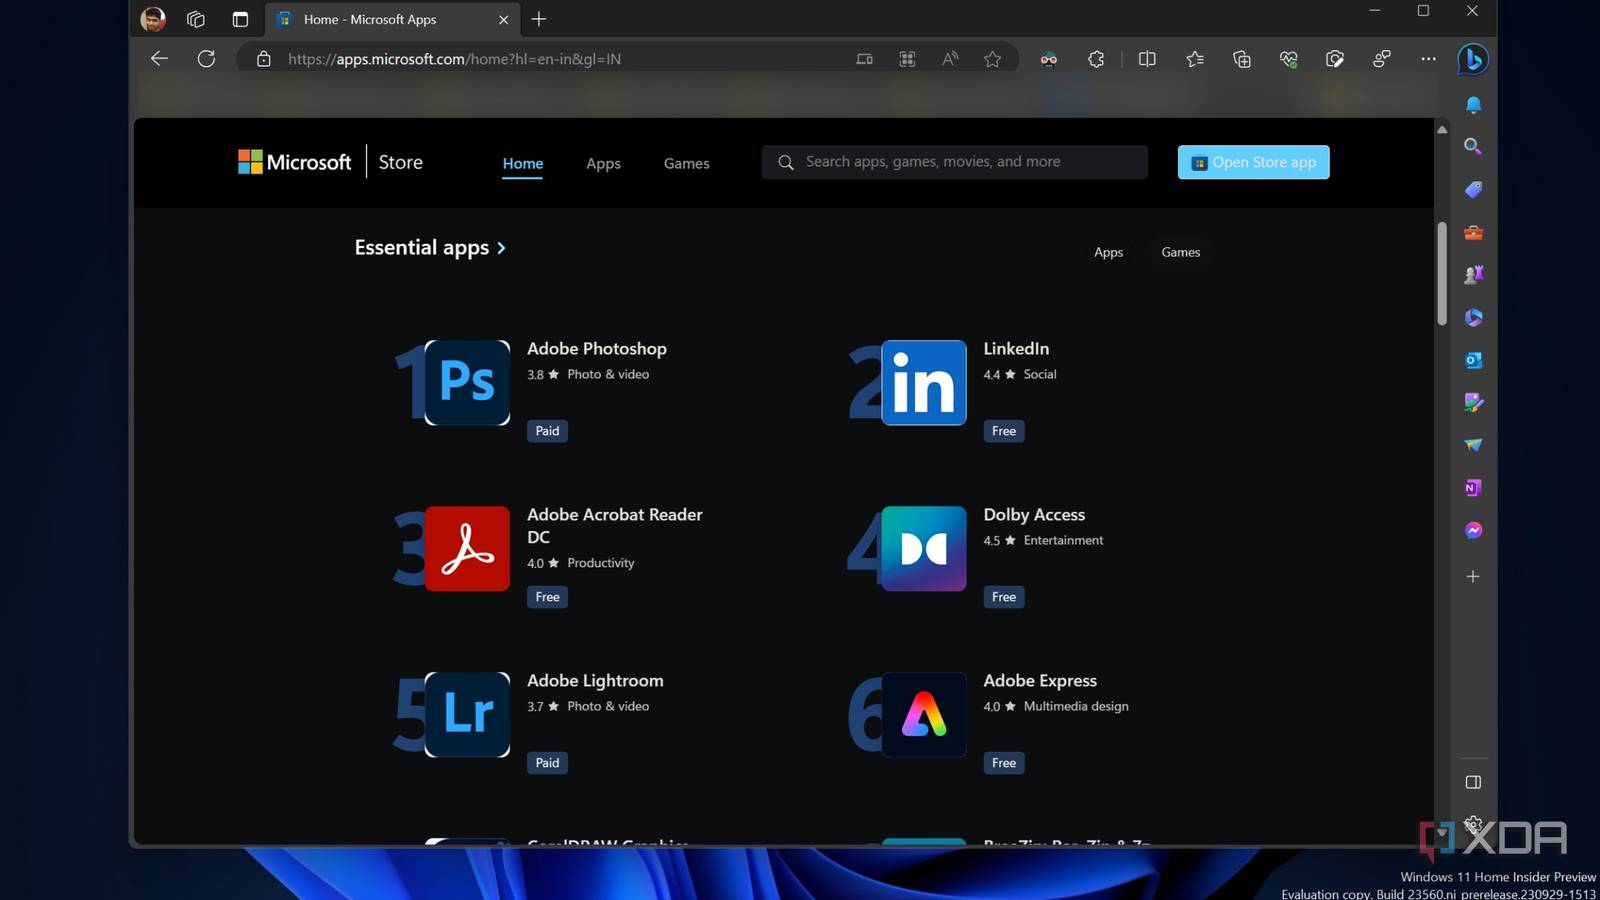The width and height of the screenshot is (1600, 900).
Task: Open browser Extensions puzzle icon
Action: [1096, 60]
